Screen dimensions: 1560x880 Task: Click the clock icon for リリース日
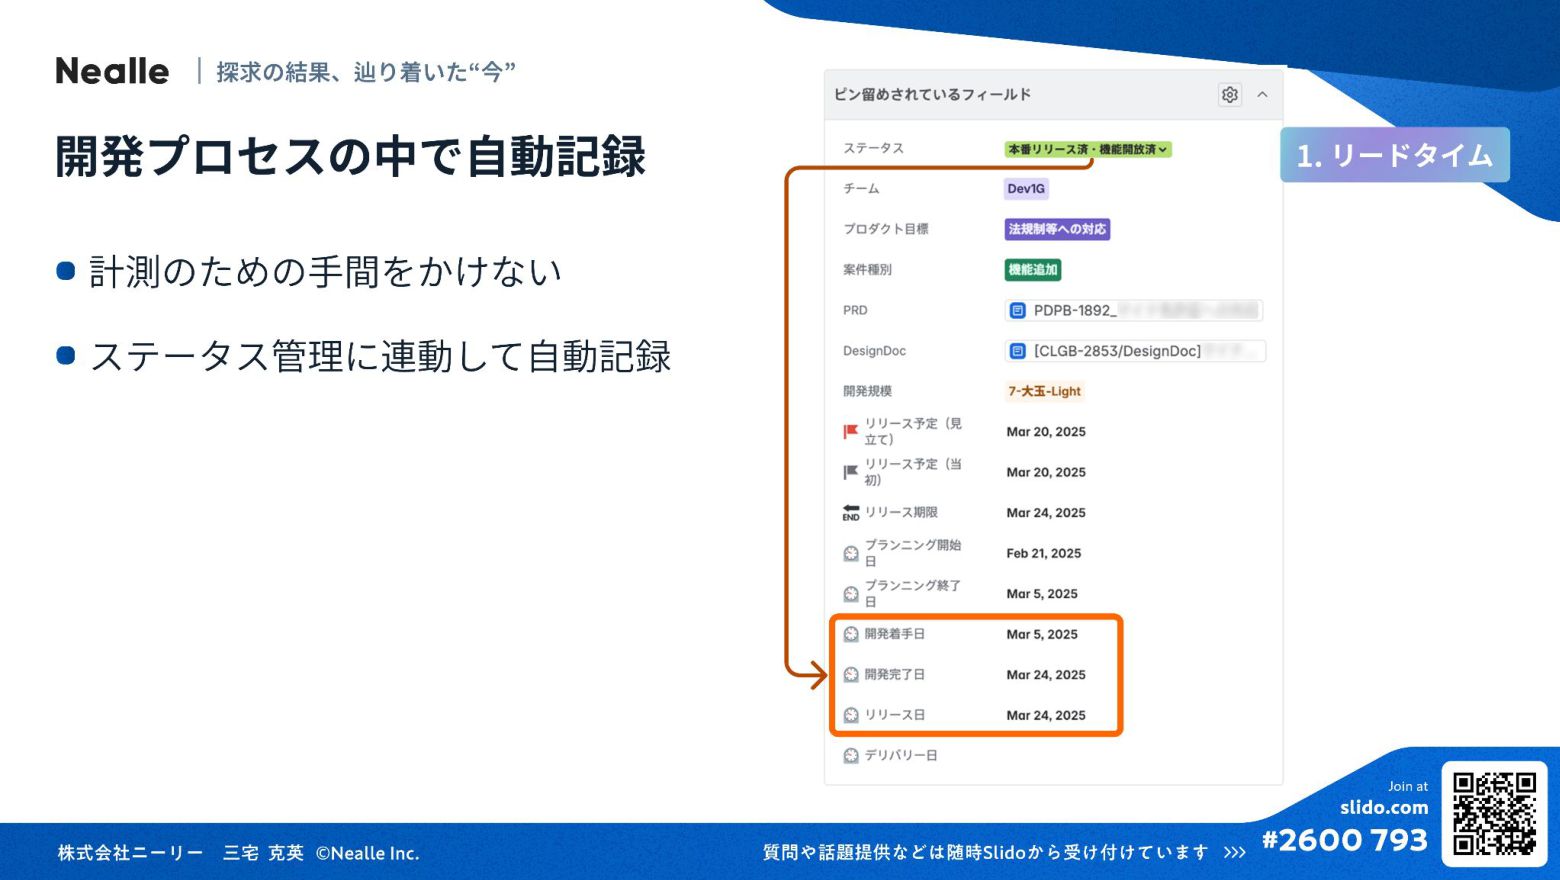850,715
